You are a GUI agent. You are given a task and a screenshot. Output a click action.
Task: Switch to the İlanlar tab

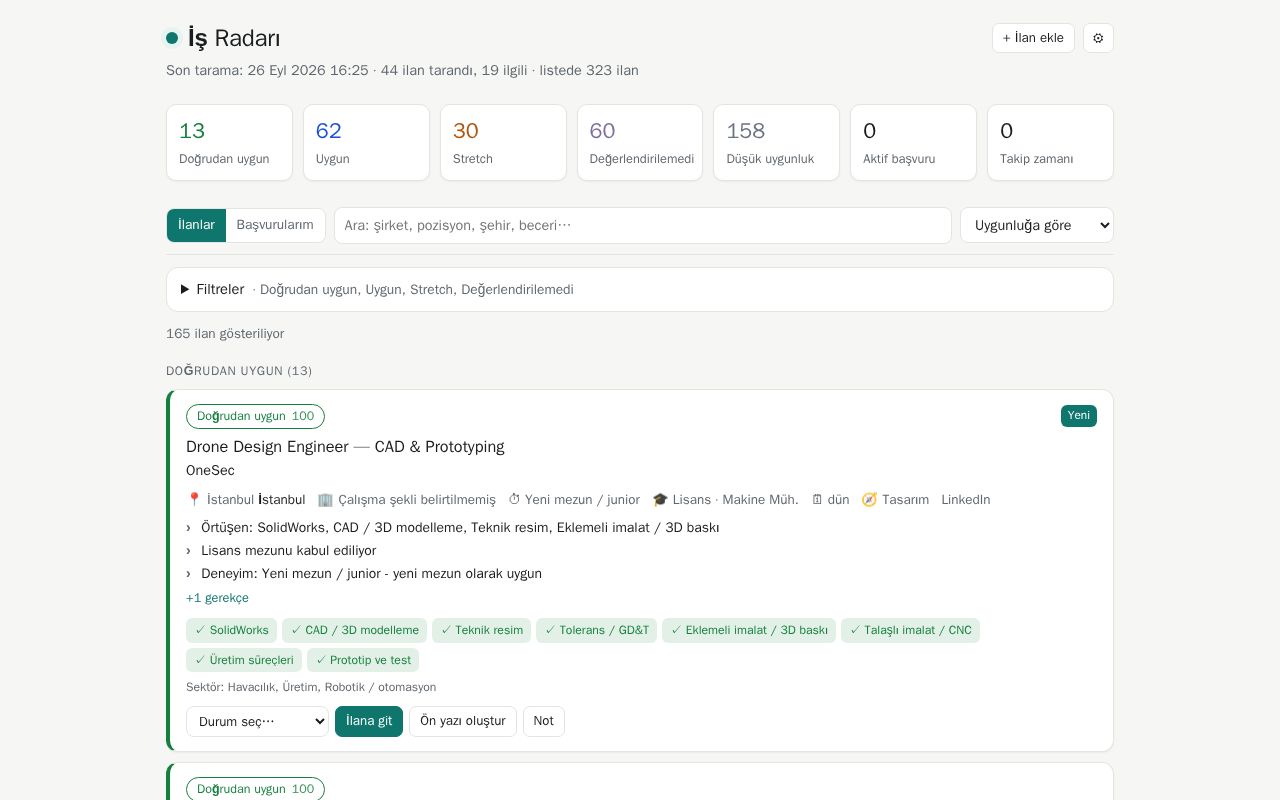[196, 225]
